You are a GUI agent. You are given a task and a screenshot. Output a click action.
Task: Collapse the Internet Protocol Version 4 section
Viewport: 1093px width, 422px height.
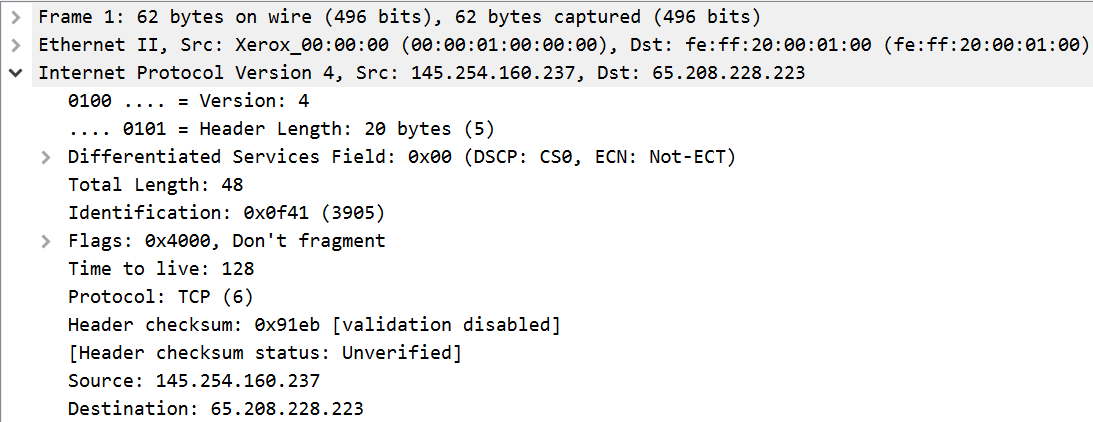pyautogui.click(x=15, y=73)
